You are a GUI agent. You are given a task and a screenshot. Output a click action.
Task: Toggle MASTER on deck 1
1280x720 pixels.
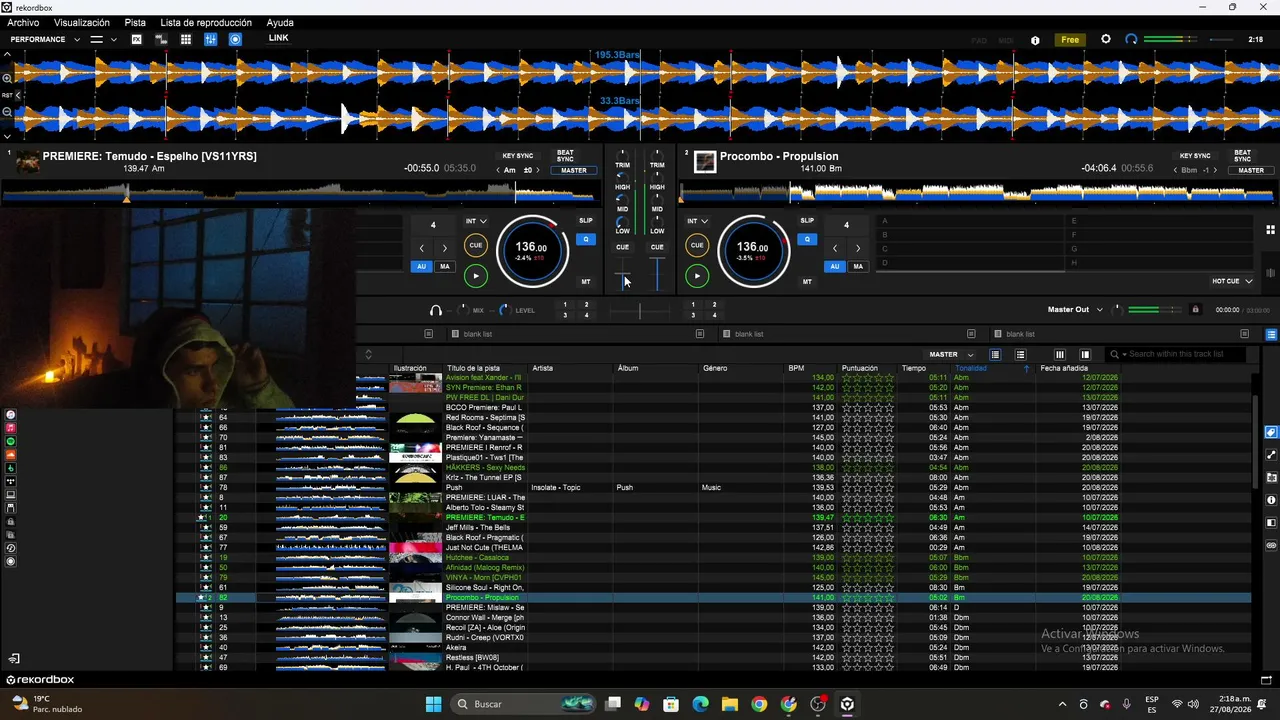click(574, 170)
